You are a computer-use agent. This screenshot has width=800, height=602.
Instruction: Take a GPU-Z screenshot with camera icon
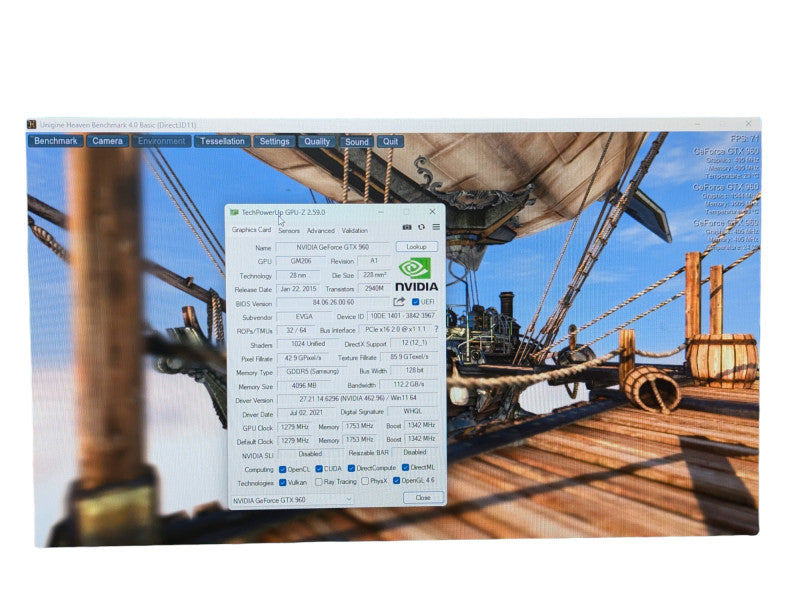(x=407, y=228)
